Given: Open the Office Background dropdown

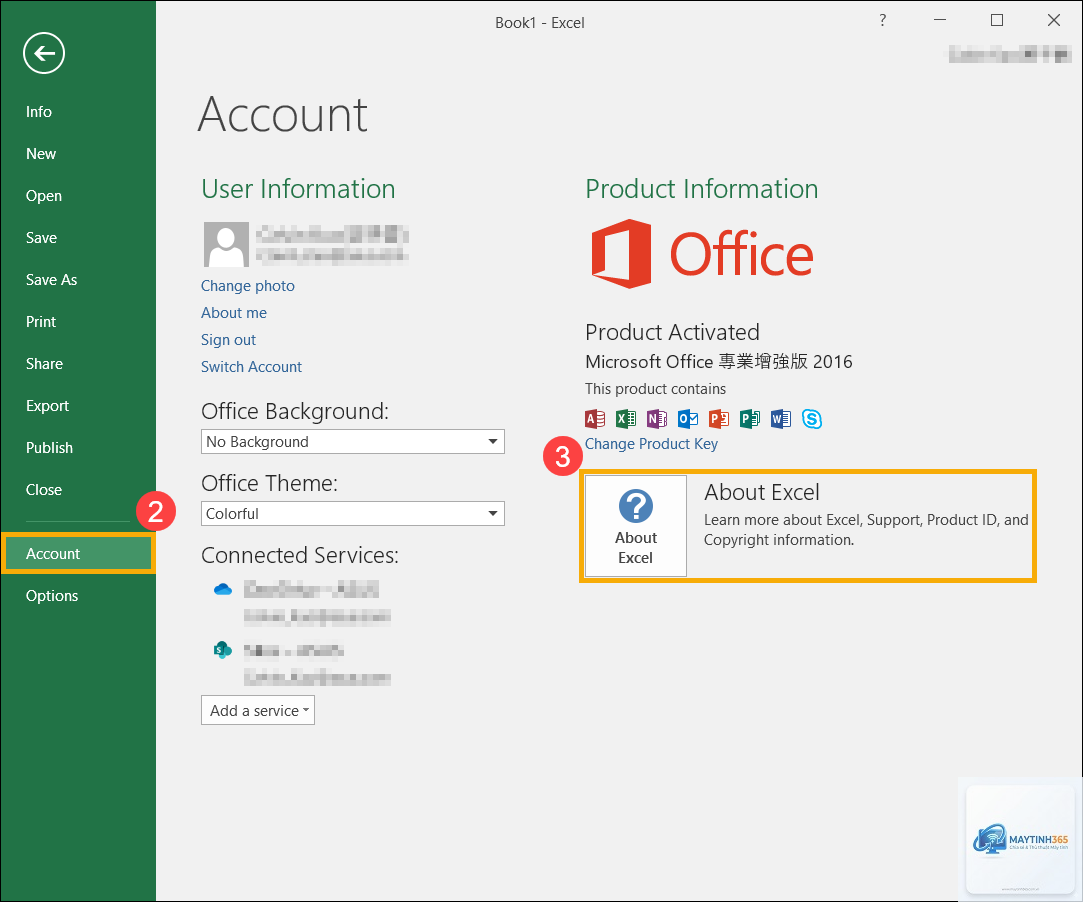Looking at the screenshot, I should click(x=352, y=442).
